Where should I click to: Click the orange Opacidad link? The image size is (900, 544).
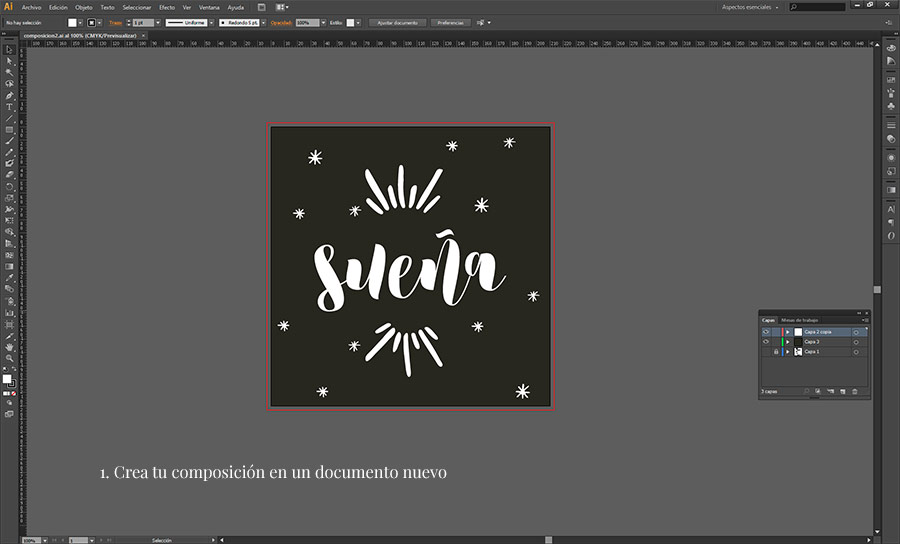281,23
